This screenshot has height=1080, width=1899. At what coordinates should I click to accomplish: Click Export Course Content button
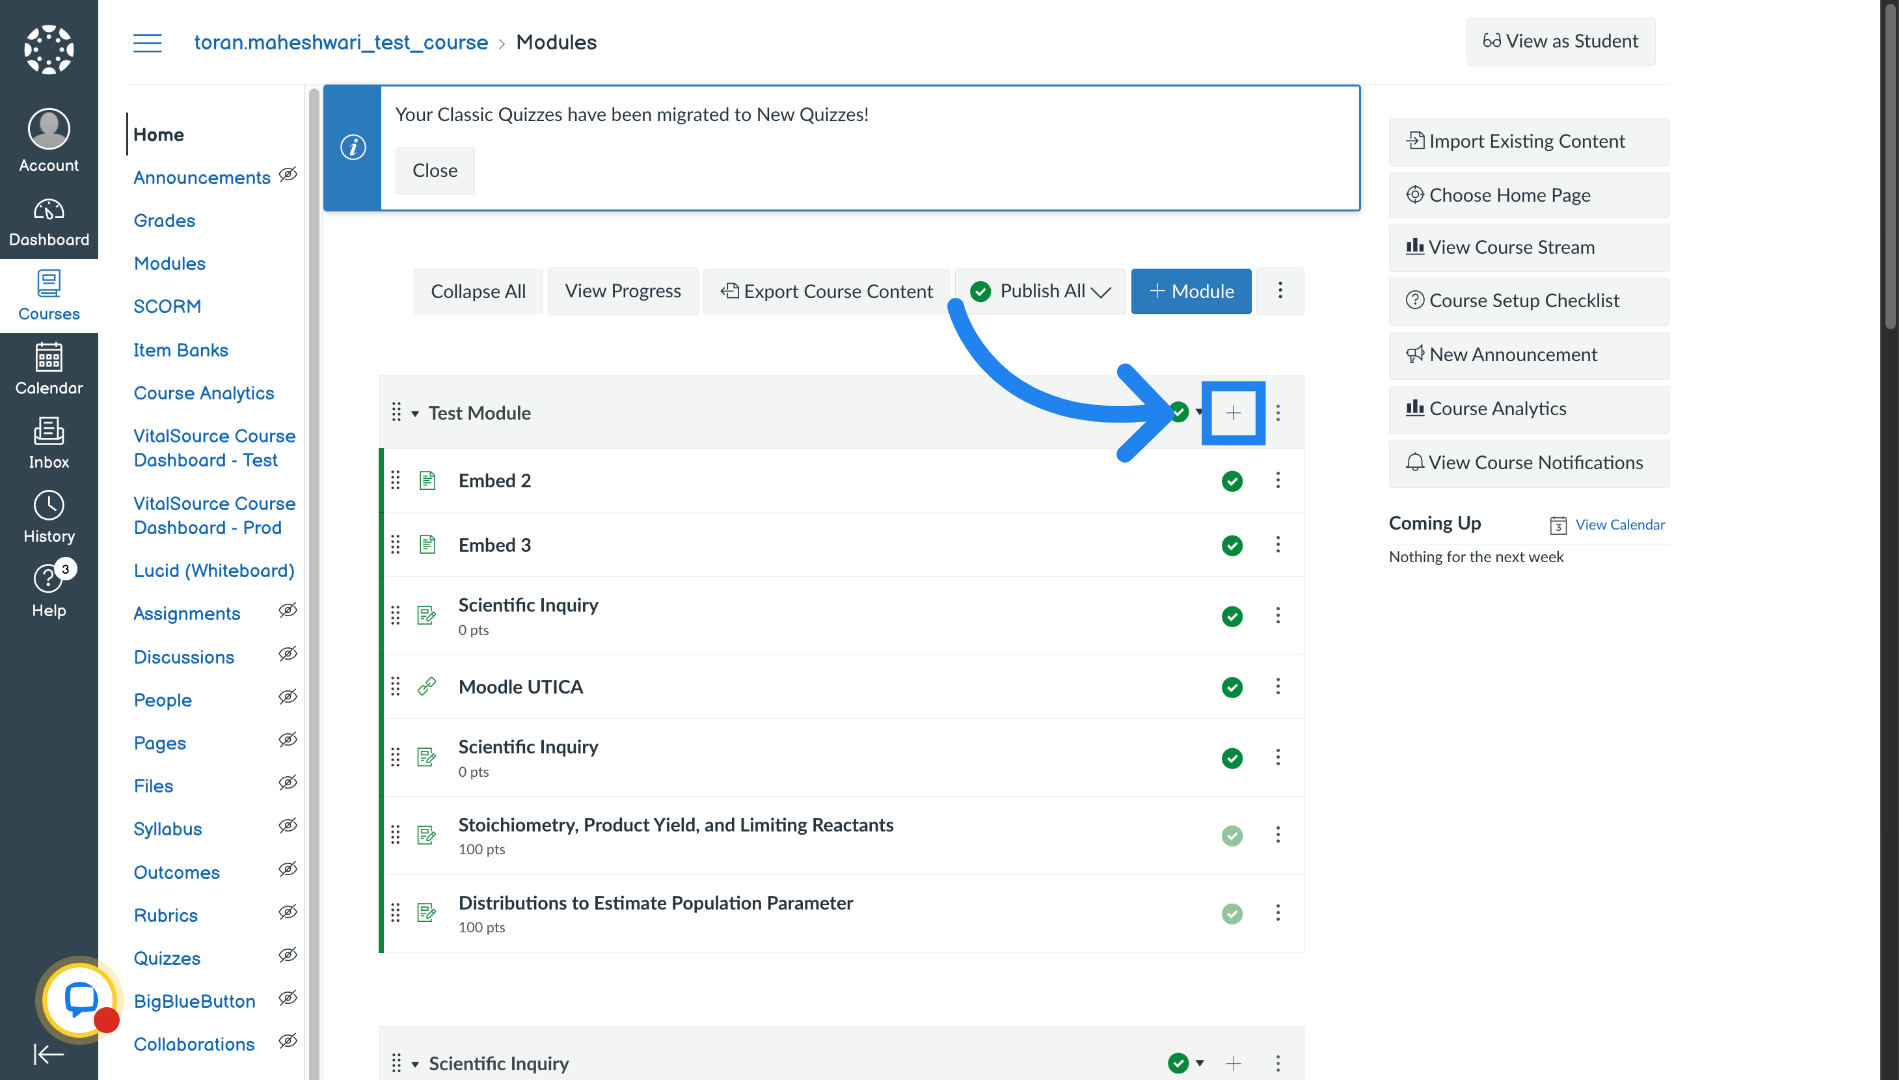coord(827,291)
